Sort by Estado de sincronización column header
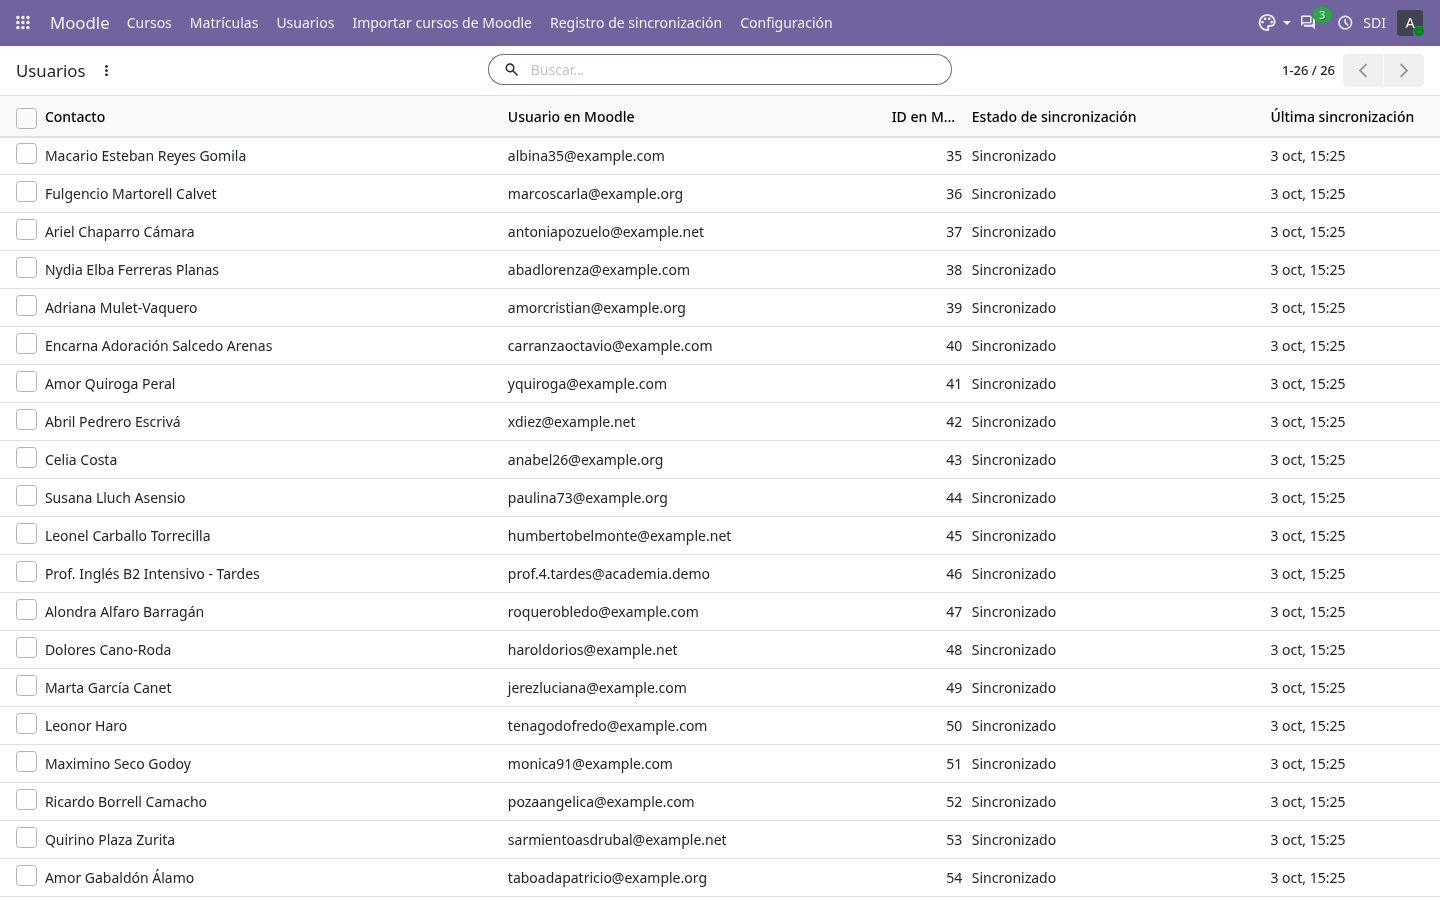 pos(1054,117)
